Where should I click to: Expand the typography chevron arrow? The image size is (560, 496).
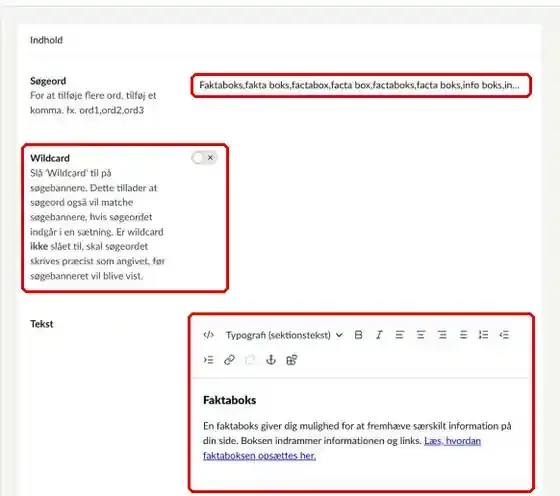click(x=339, y=335)
